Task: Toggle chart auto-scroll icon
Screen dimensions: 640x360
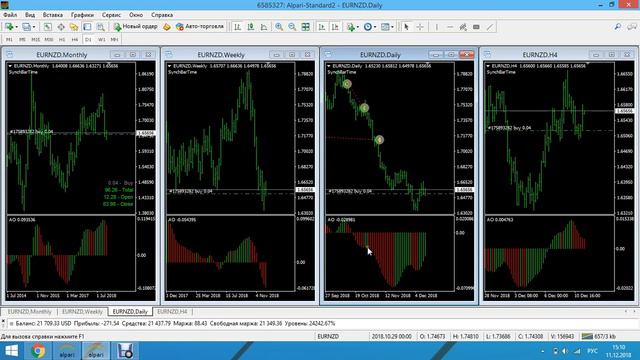Action: (322, 27)
